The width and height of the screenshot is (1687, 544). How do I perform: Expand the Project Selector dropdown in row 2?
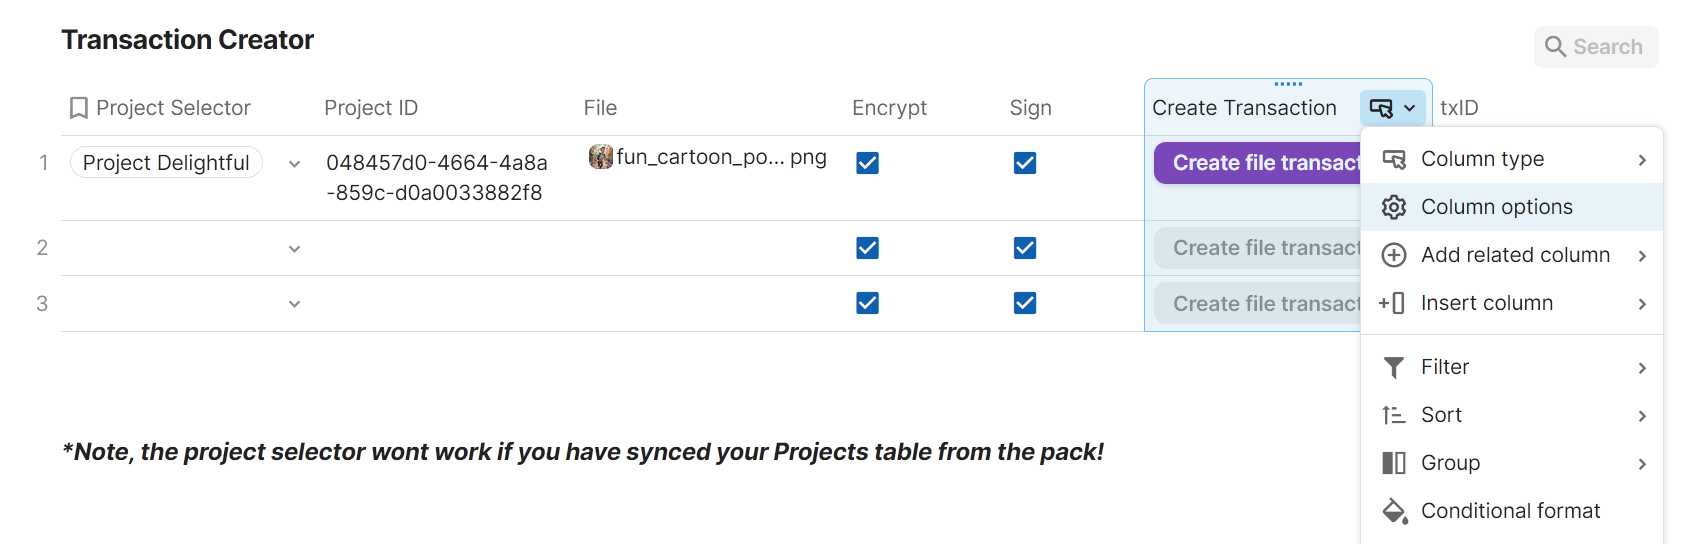point(294,249)
